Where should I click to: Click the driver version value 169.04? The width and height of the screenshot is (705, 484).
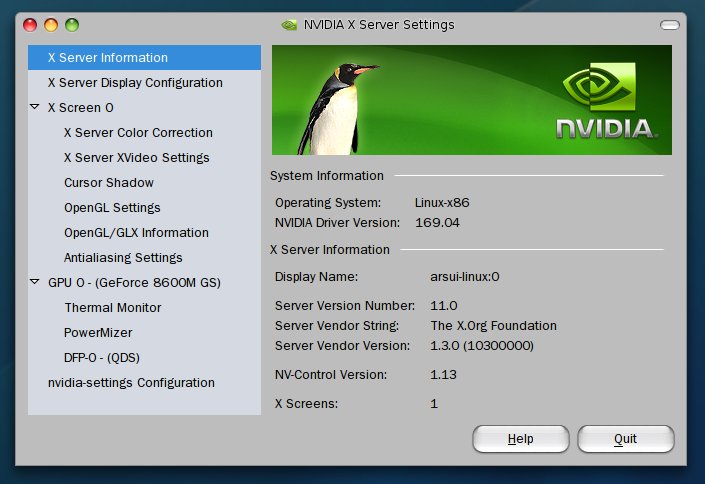(437, 223)
